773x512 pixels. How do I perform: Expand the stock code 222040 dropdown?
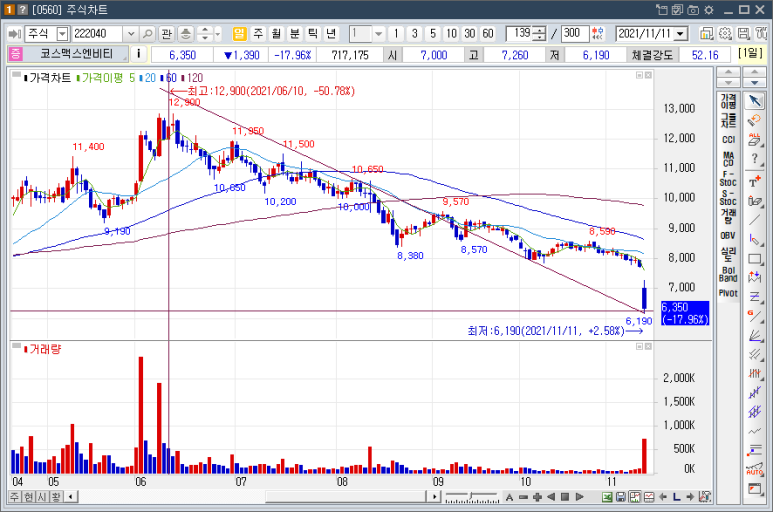[131, 34]
